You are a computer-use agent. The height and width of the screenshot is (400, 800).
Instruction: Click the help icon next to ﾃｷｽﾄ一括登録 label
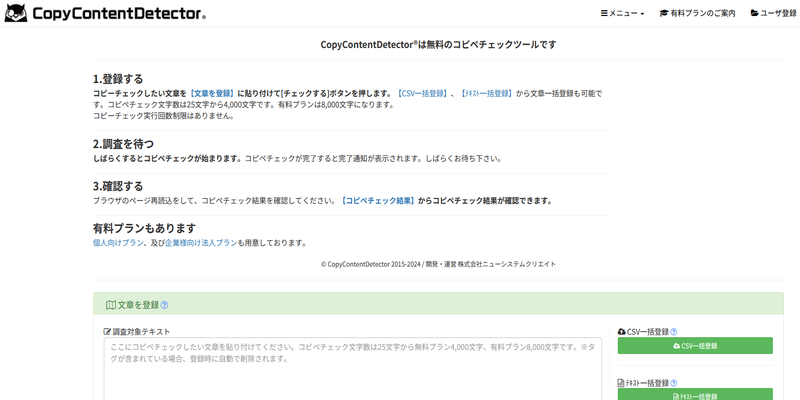(x=674, y=383)
